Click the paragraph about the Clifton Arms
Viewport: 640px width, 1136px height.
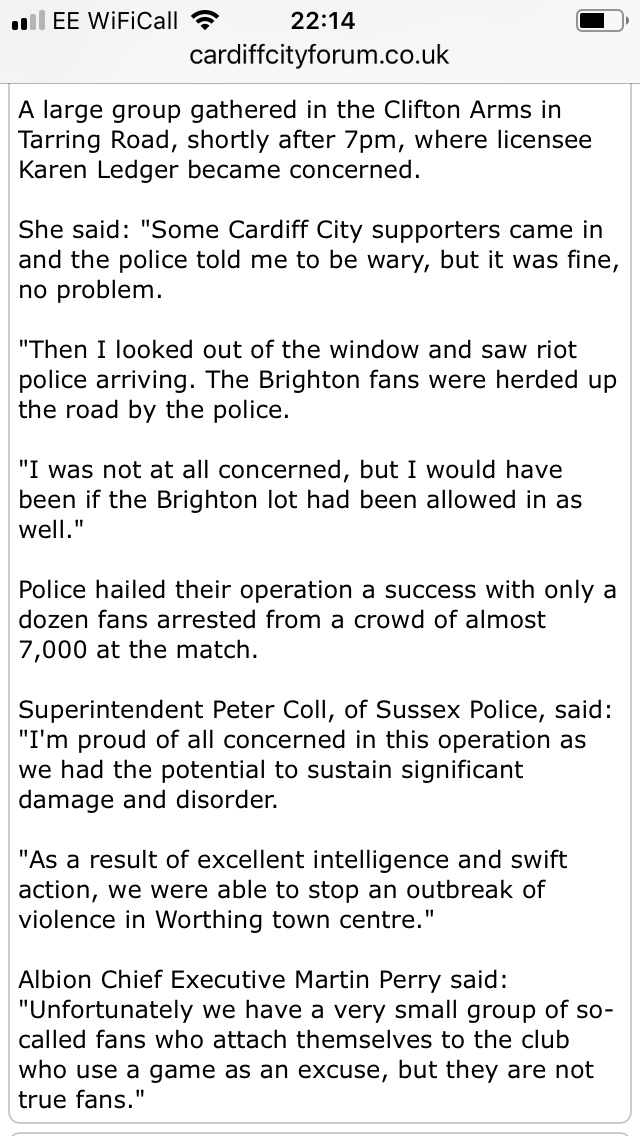[304, 140]
